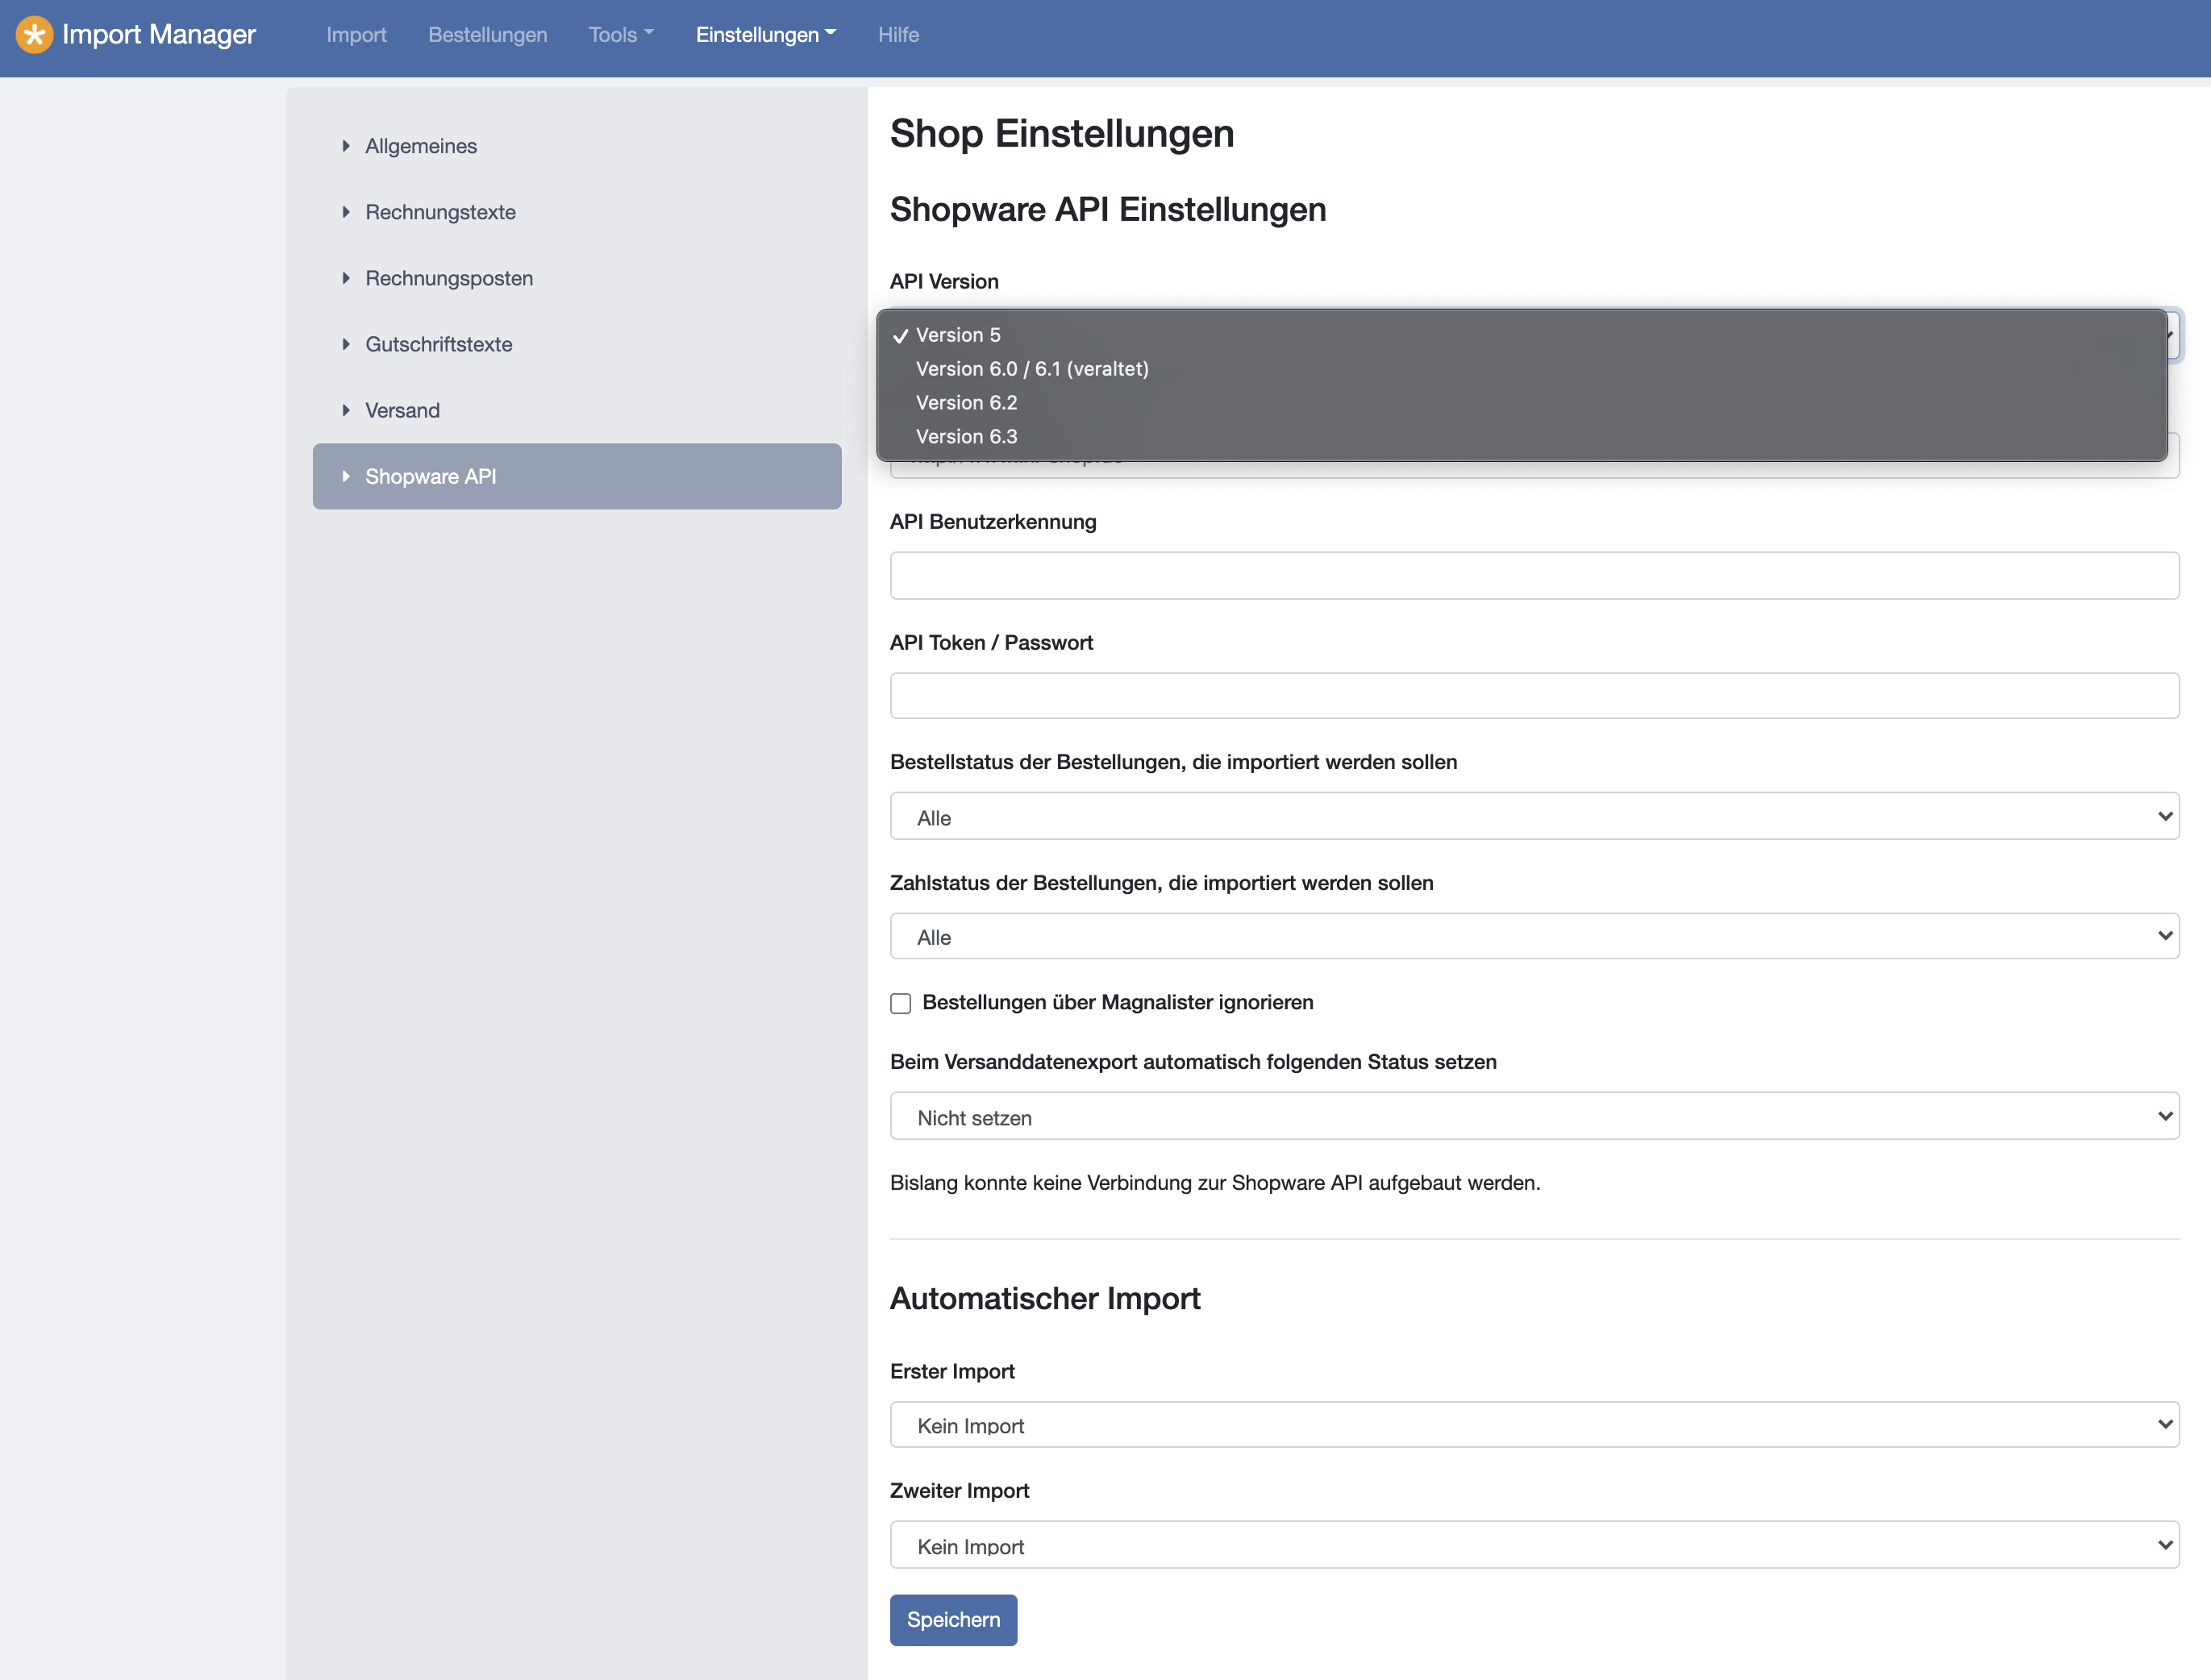Open the Bestellungen page
The width and height of the screenshot is (2211, 1680).
point(487,35)
